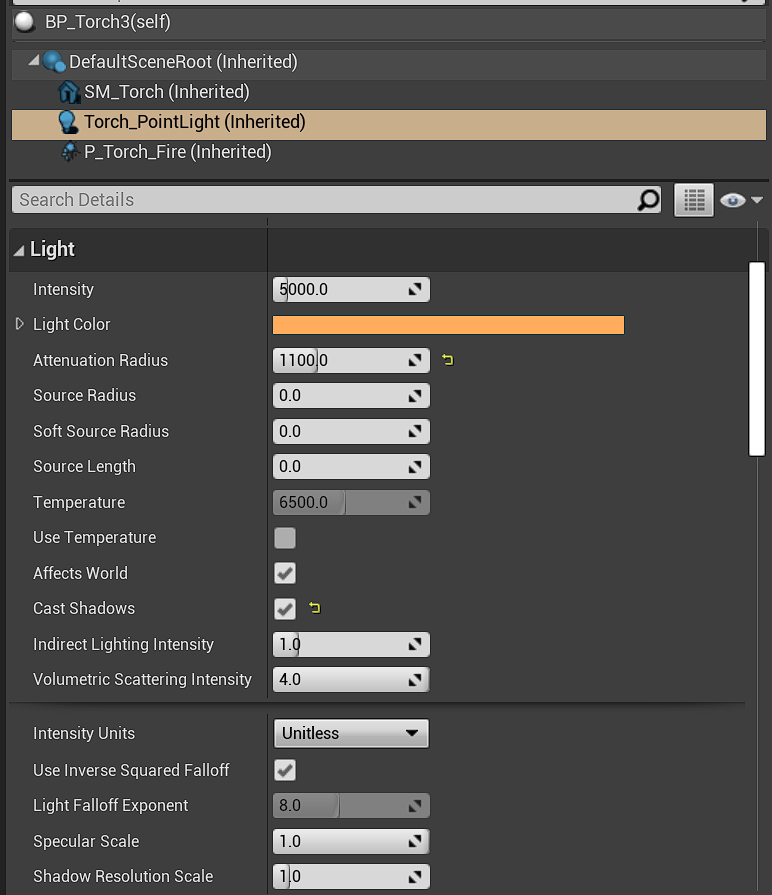Viewport: 772px width, 895px height.
Task: Click the P_Torch_Fire particle icon
Action: click(x=69, y=152)
